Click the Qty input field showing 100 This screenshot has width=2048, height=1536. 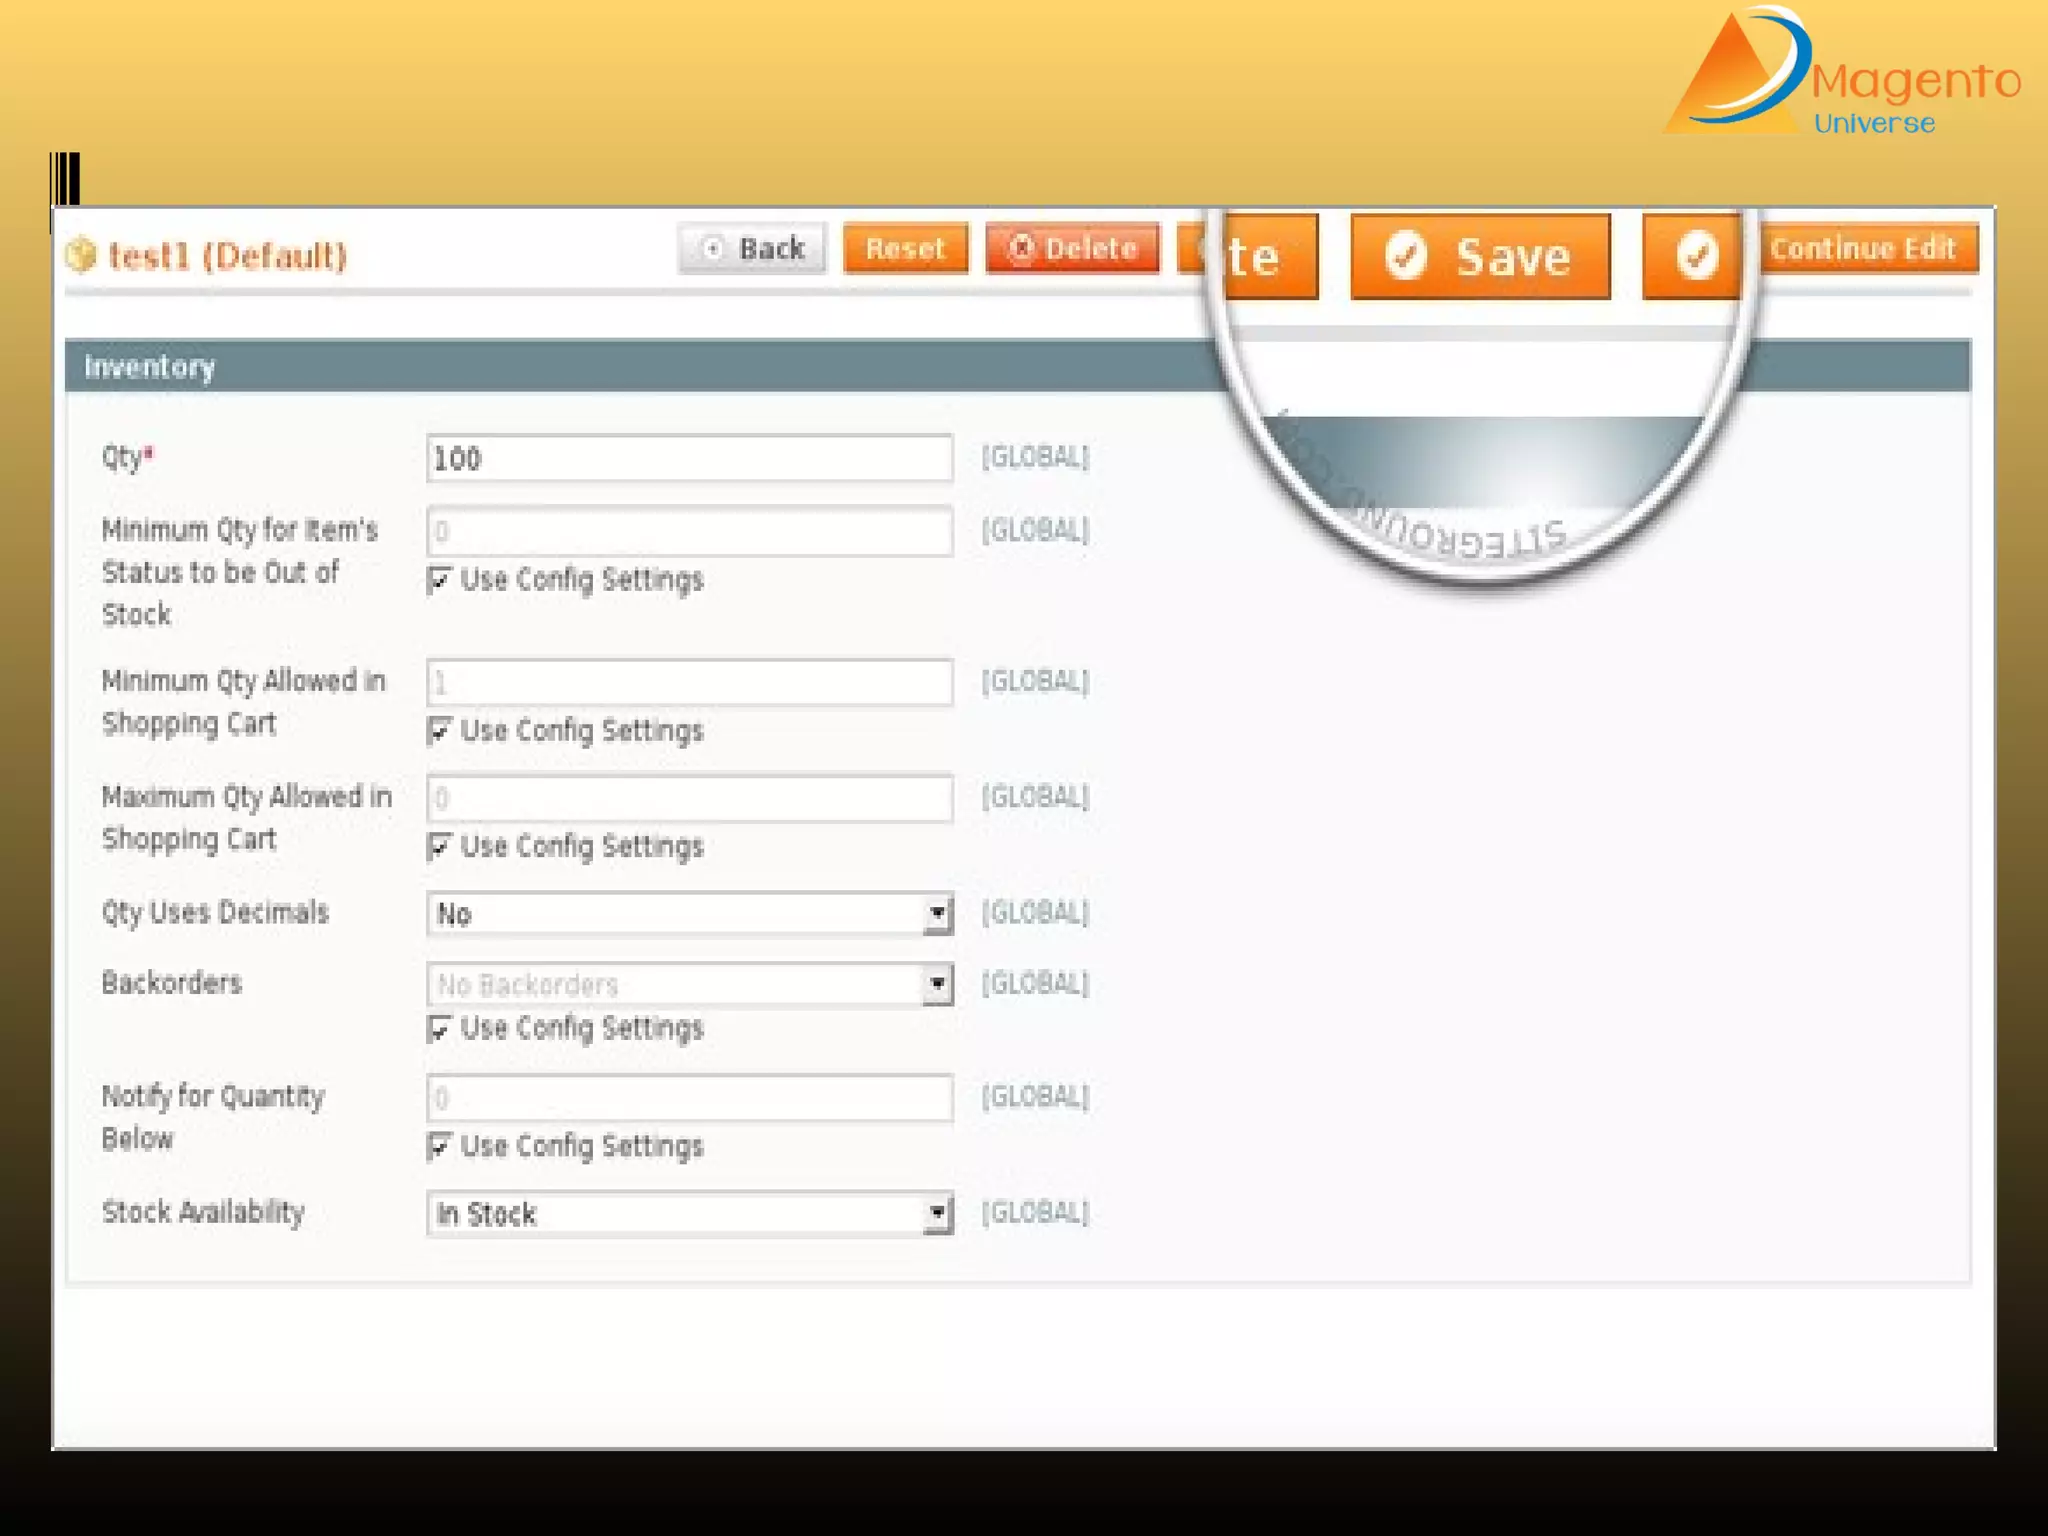(690, 459)
